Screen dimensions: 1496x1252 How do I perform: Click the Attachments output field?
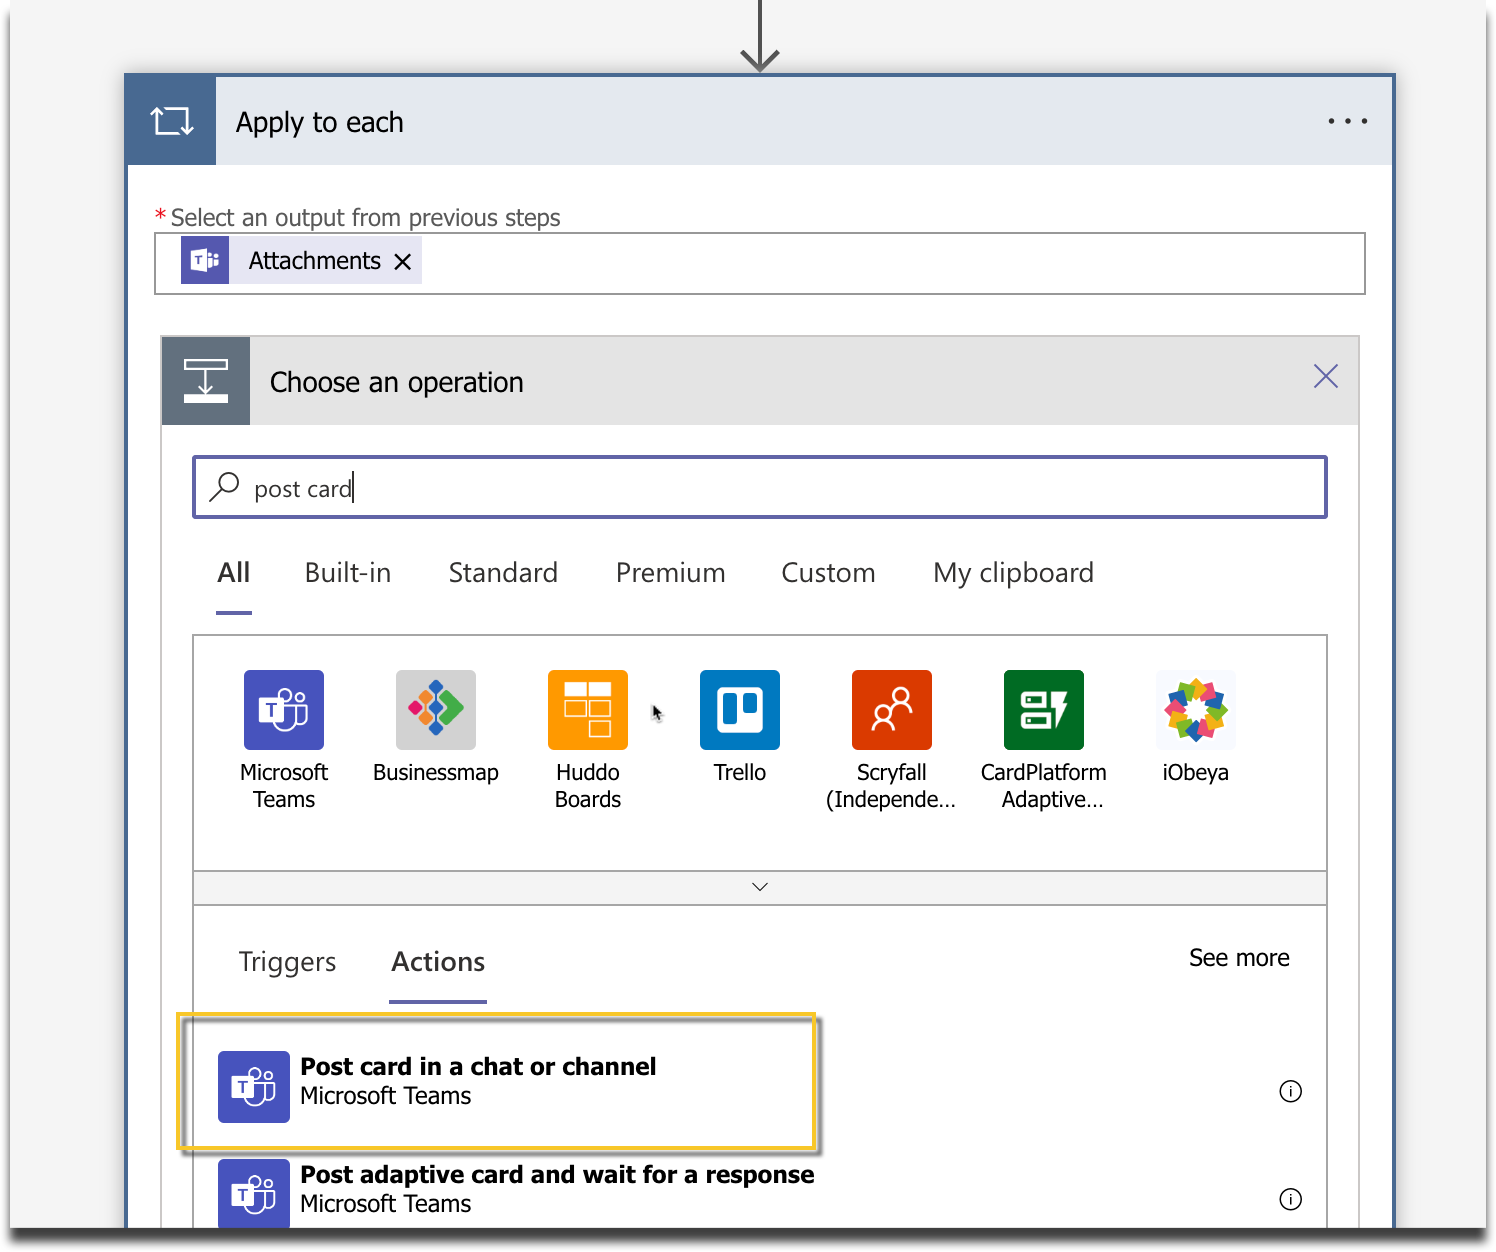(760, 263)
